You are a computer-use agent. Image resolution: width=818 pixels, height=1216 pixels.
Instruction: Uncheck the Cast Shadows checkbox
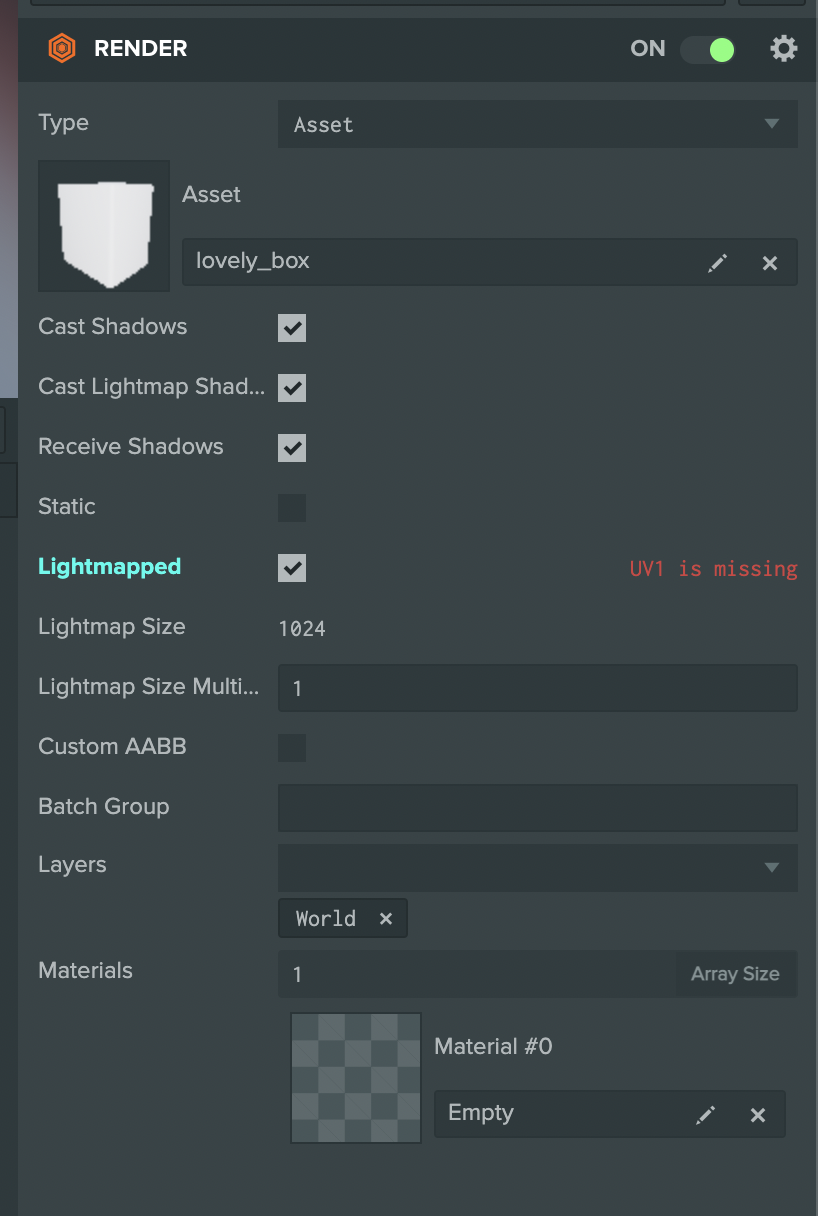(291, 327)
